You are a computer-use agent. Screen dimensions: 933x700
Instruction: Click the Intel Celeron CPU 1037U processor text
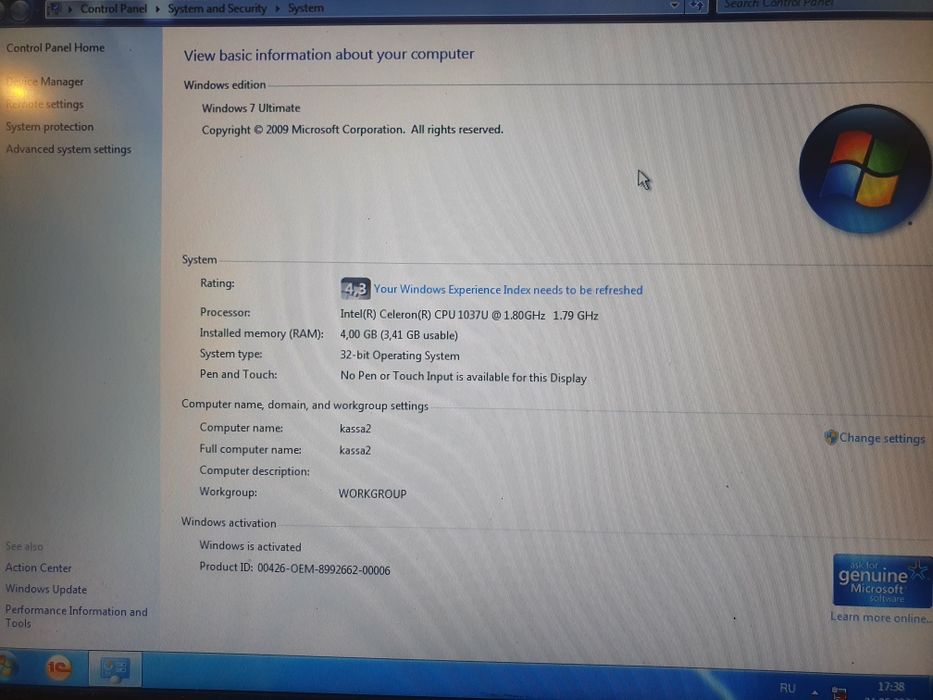point(469,315)
